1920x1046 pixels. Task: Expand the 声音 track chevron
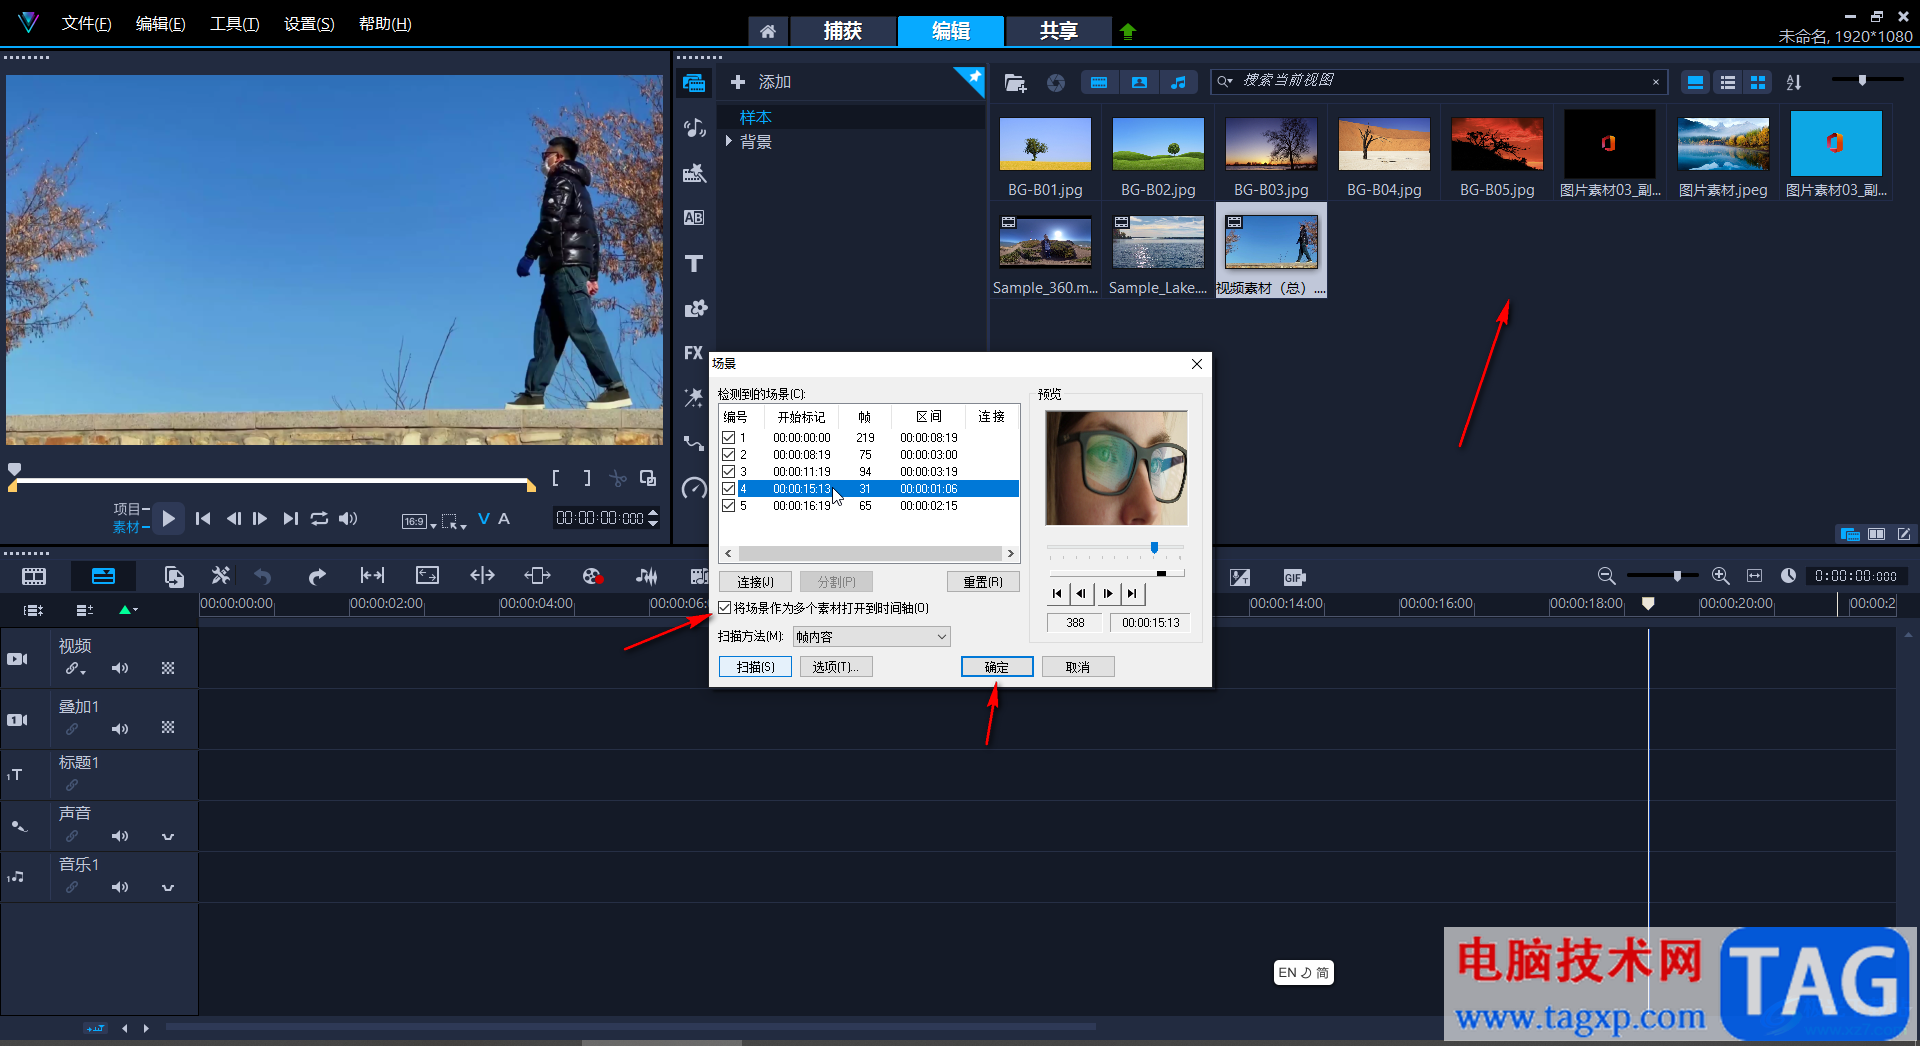[x=168, y=837]
